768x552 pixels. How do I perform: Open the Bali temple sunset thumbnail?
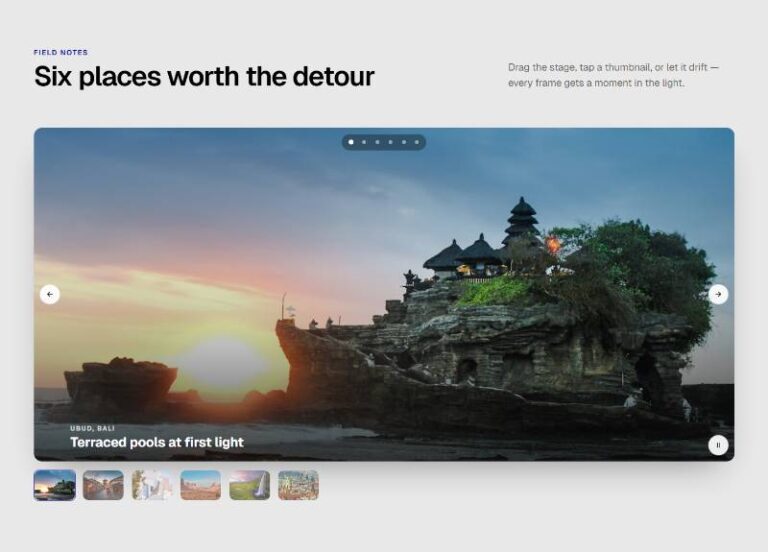[x=55, y=485]
